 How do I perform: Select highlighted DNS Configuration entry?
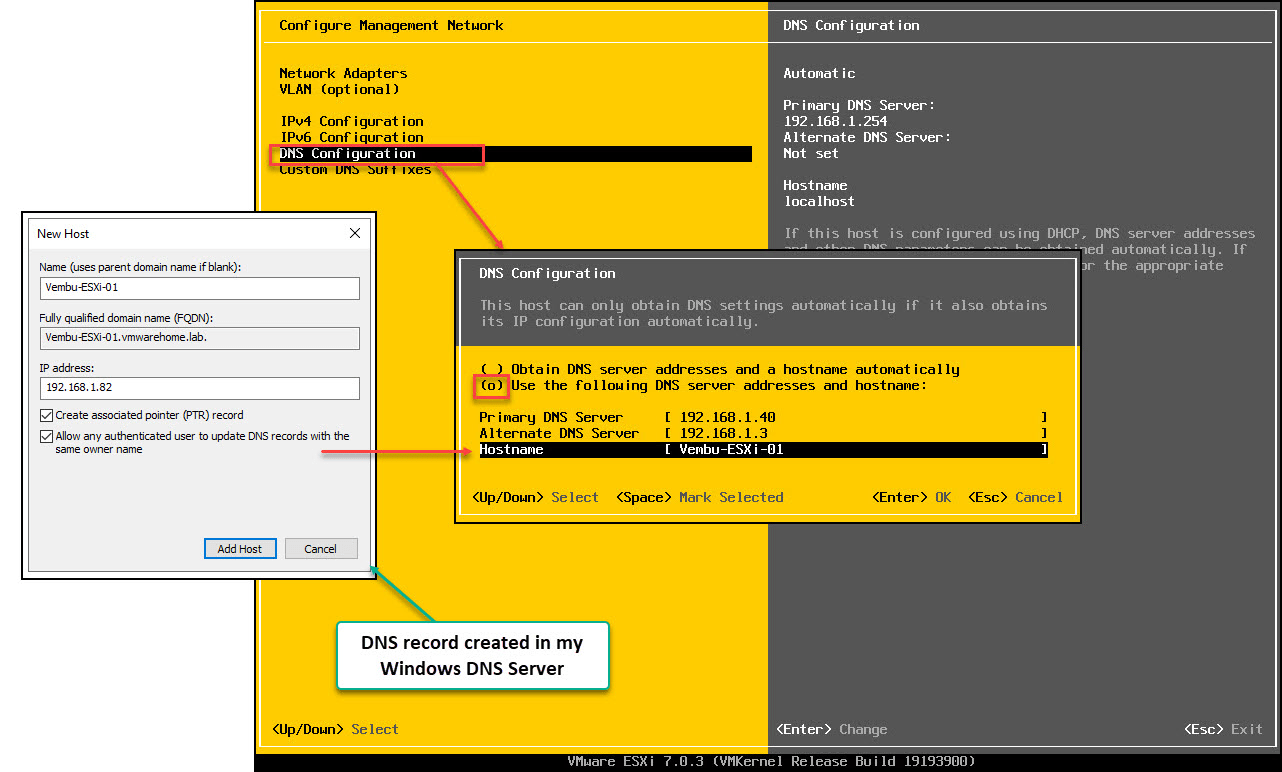[x=515, y=153]
